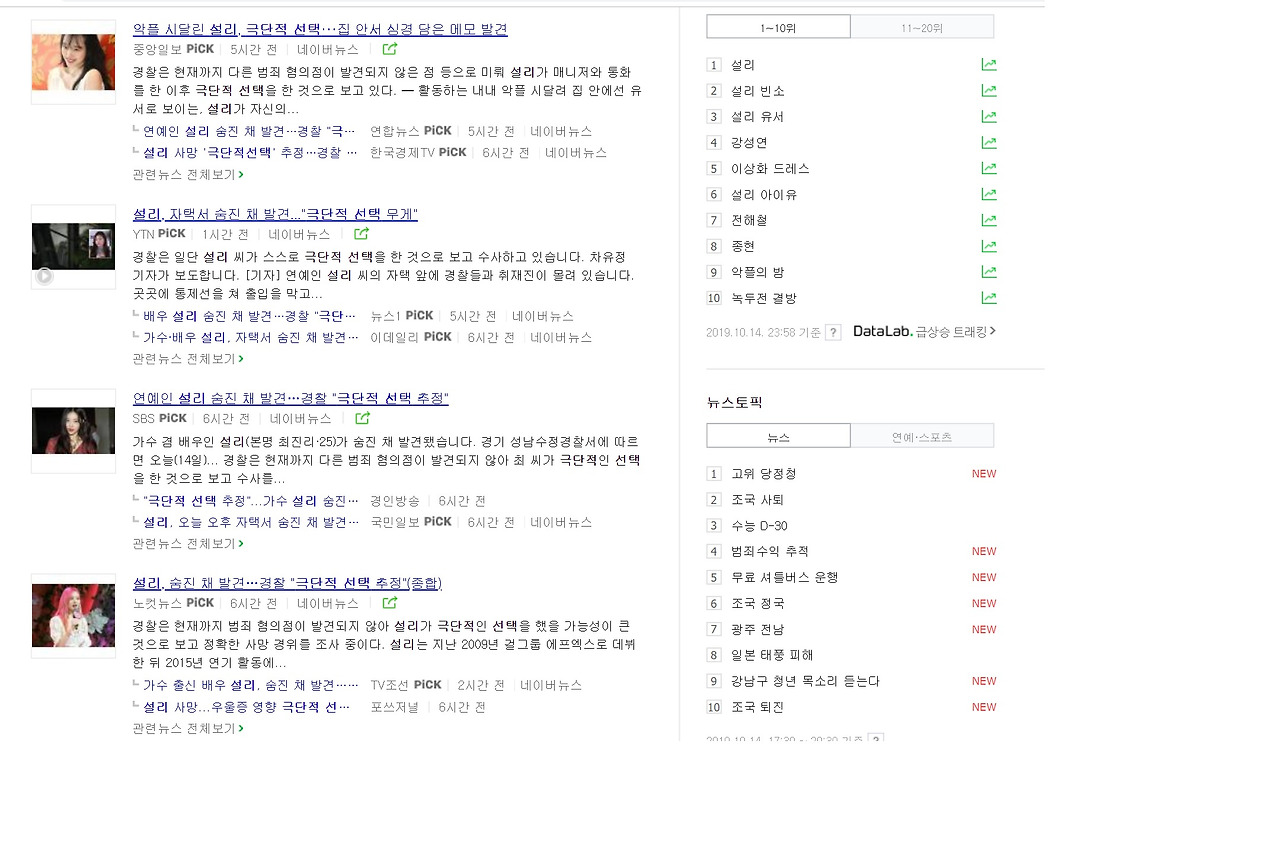Open the trend graph icon for 강성연
The image size is (1280, 853).
[989, 143]
